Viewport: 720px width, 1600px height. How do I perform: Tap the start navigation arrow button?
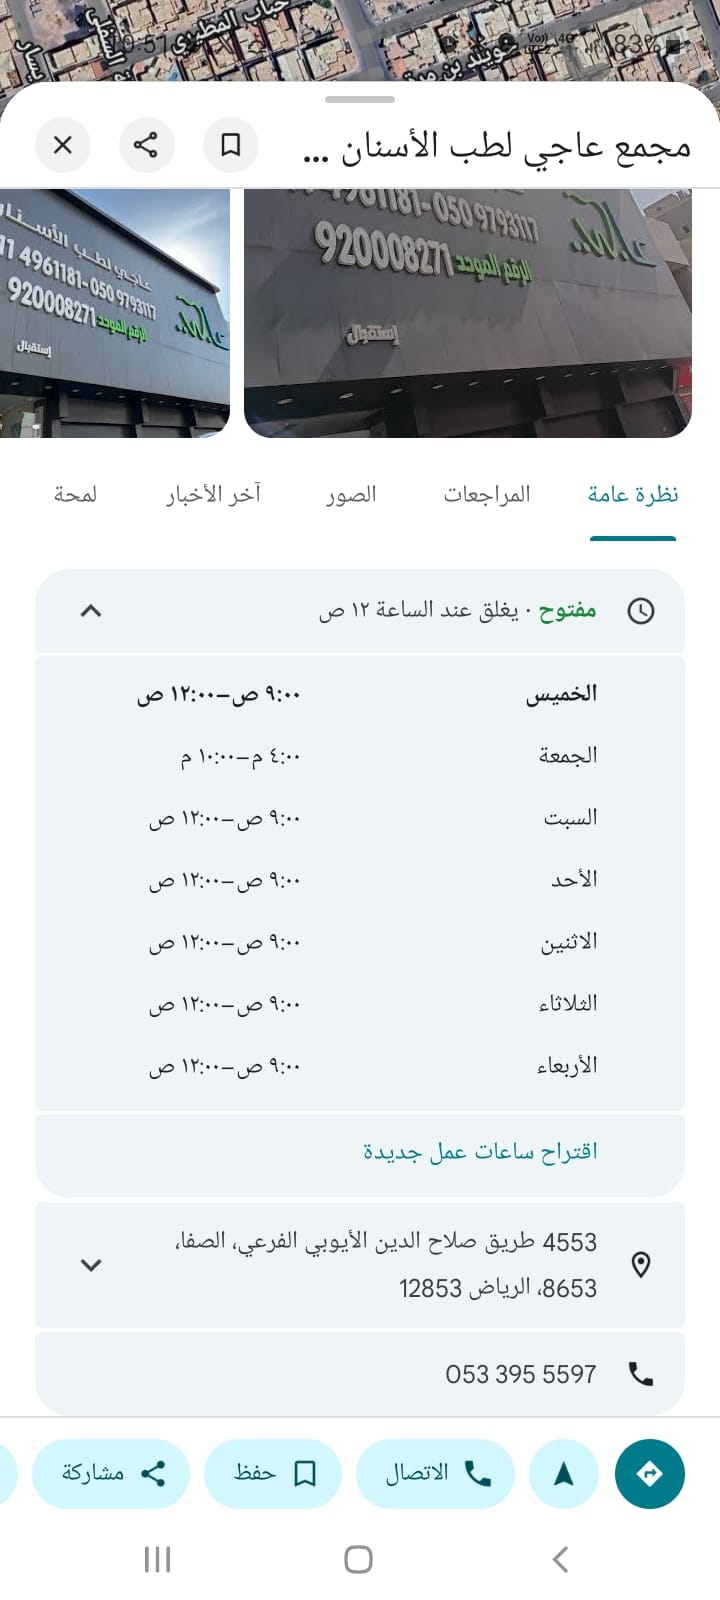563,1473
